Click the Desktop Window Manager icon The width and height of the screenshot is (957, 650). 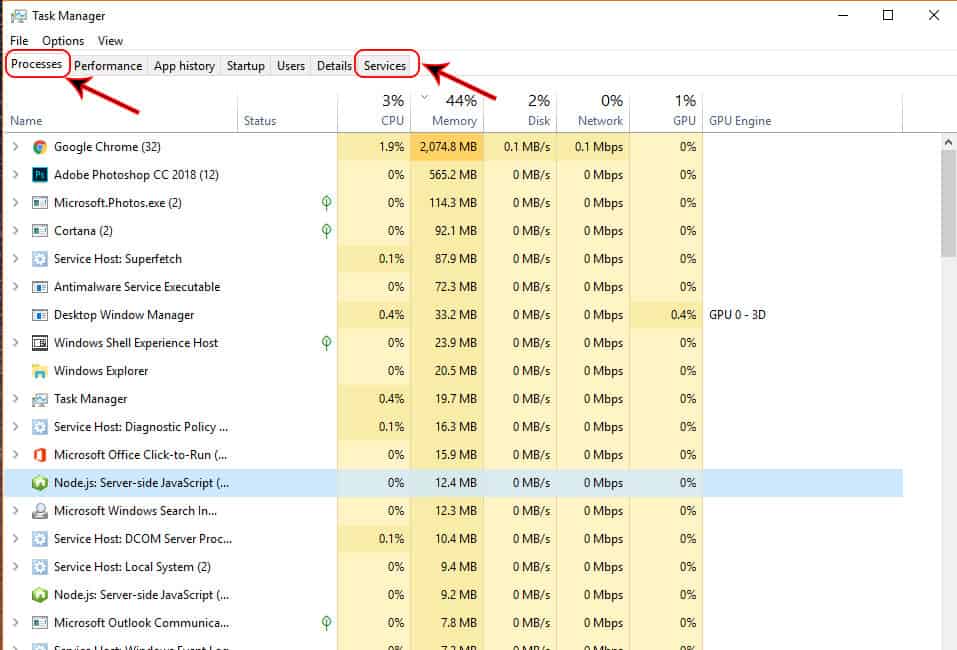[40, 315]
